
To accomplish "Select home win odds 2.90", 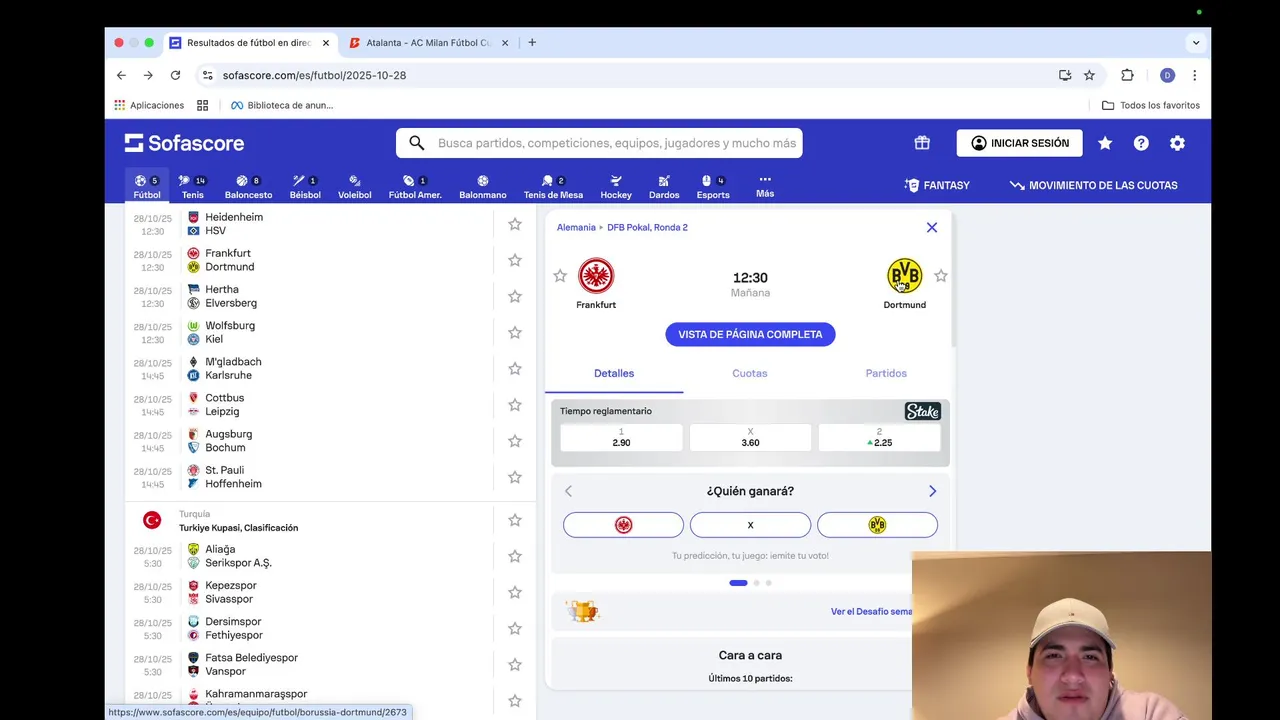I will (x=621, y=438).
